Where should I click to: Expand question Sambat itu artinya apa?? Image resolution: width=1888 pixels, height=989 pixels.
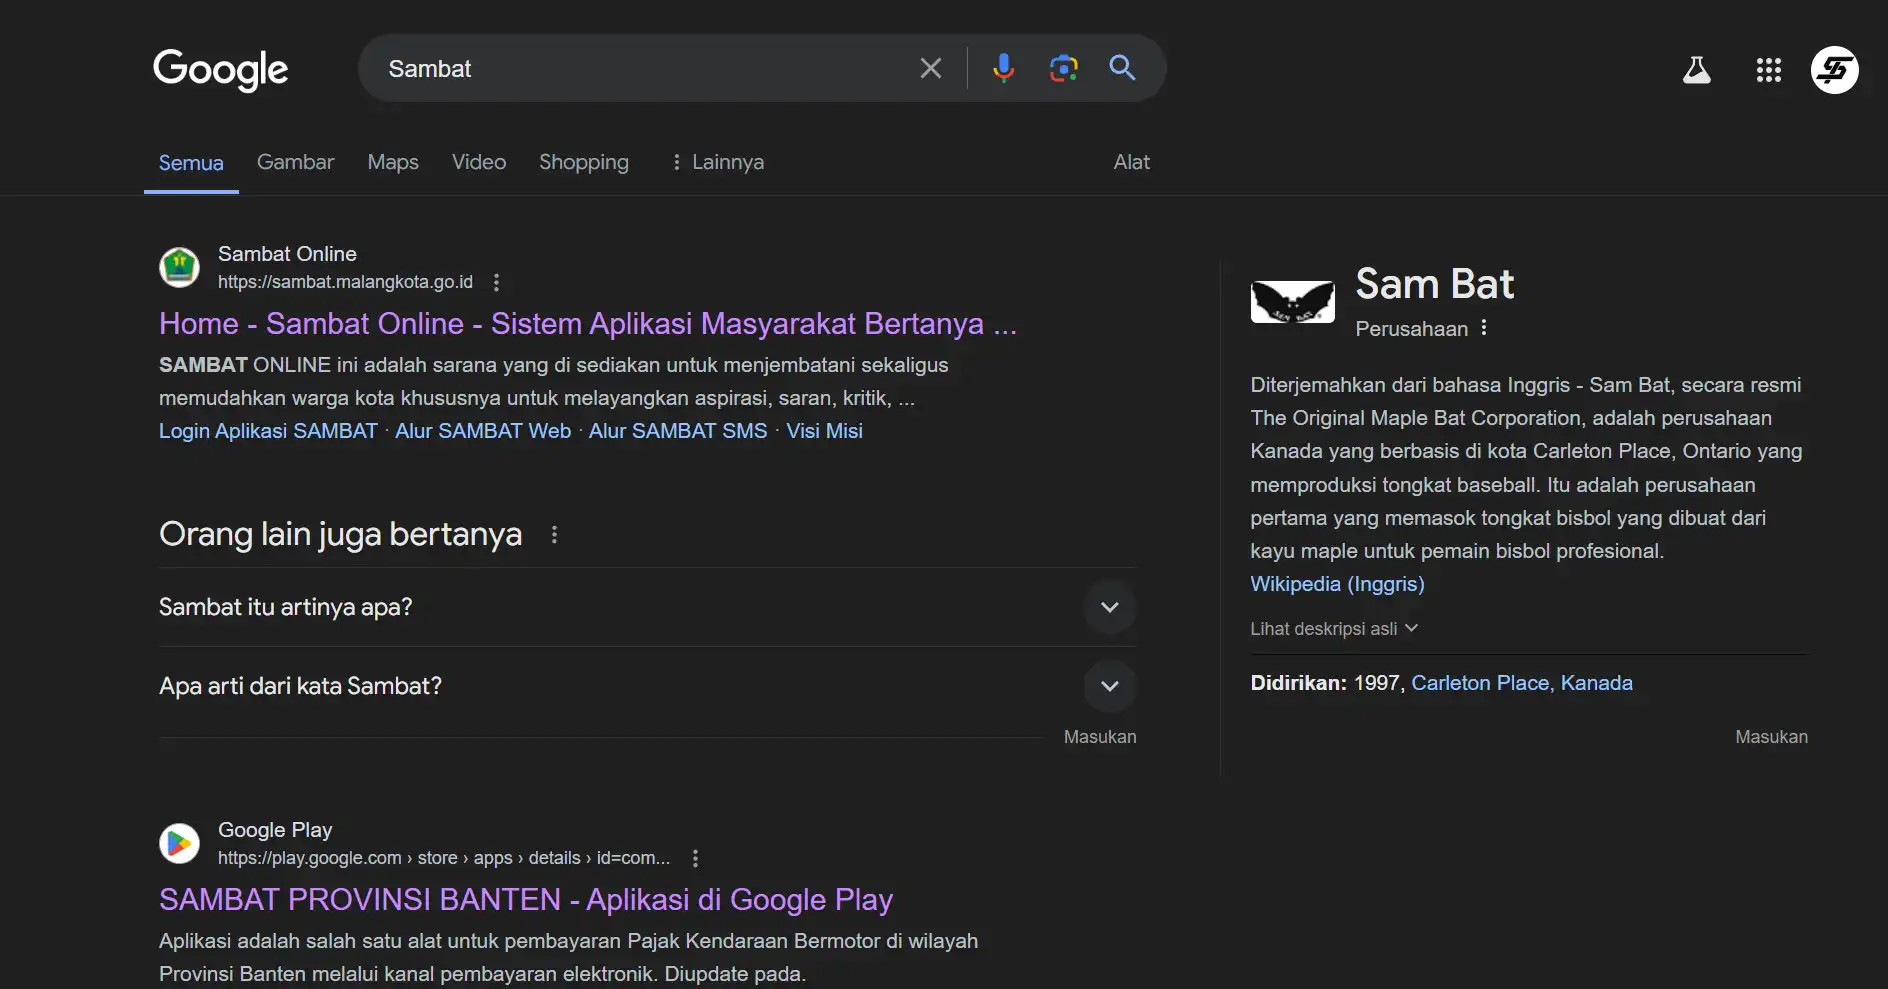647,607
